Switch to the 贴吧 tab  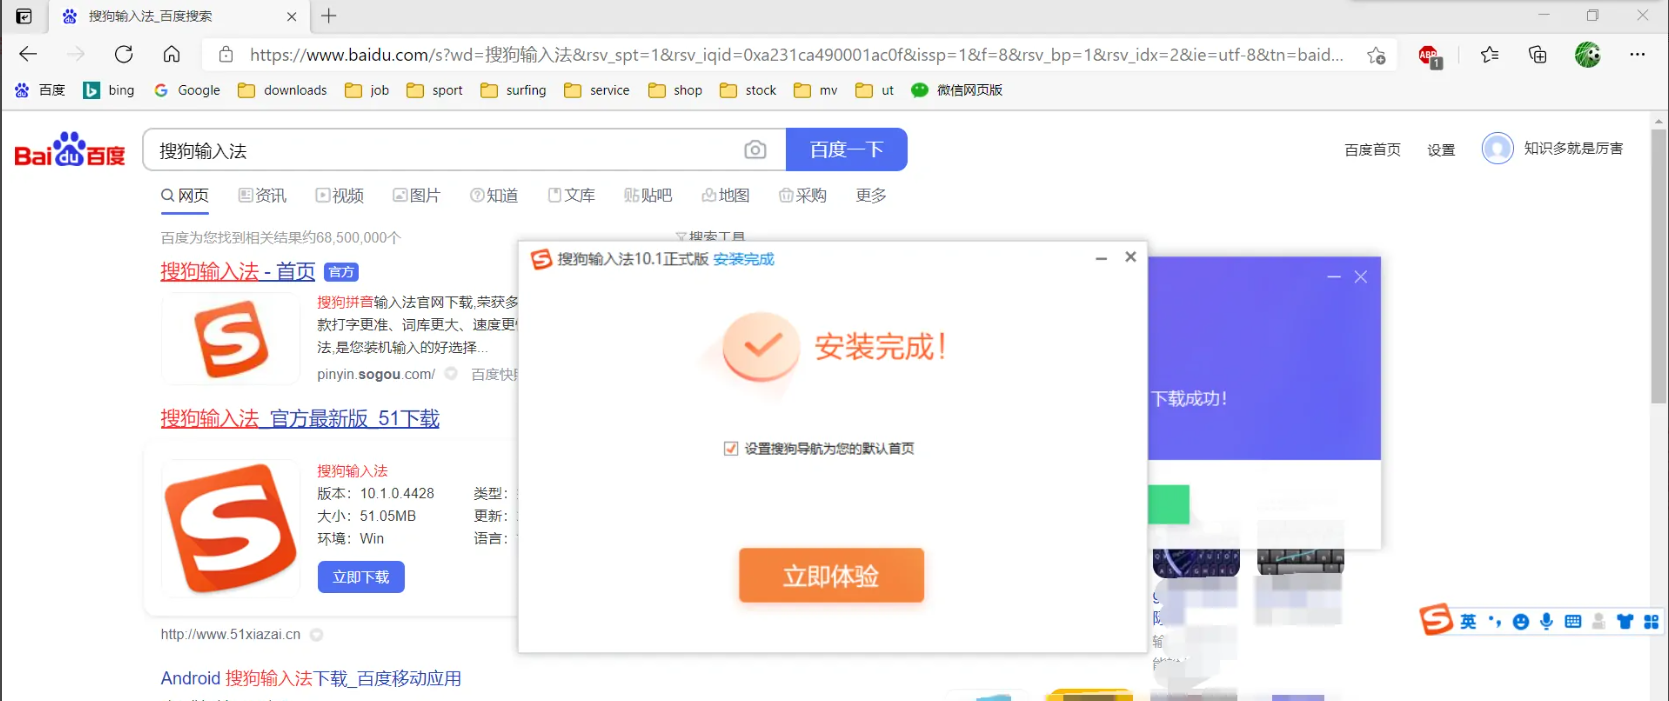648,195
